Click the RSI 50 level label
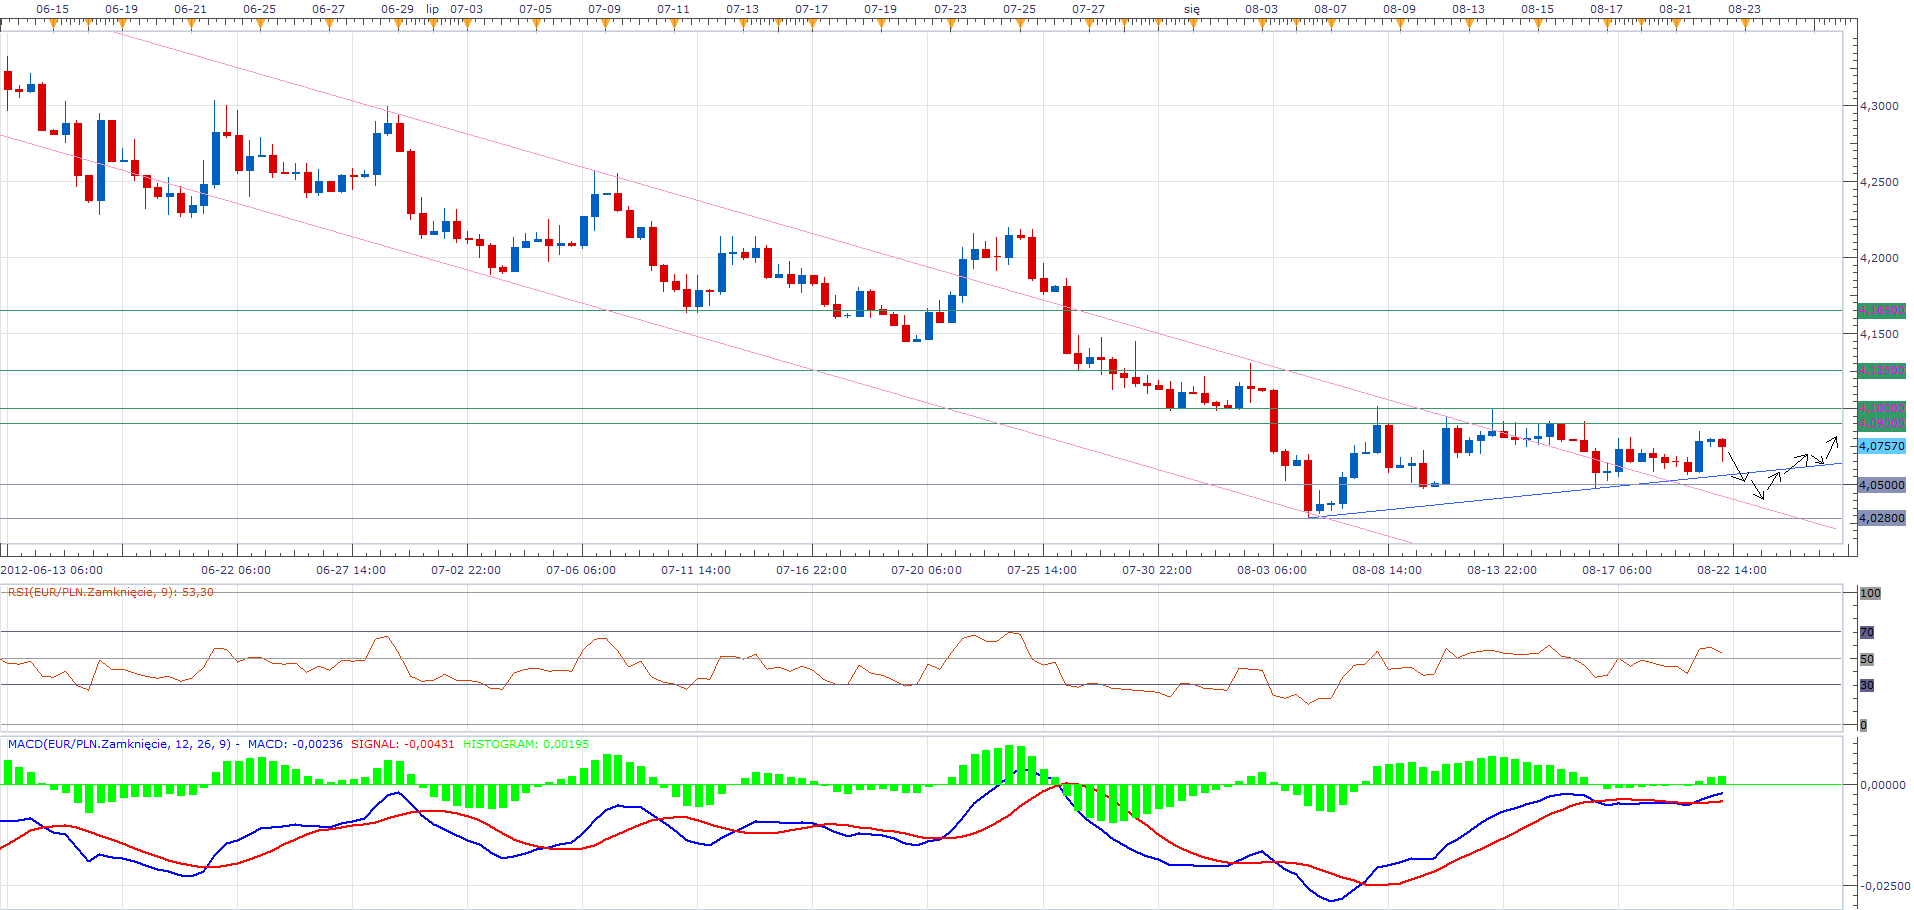Screen dimensions: 1914x910 pos(1866,660)
